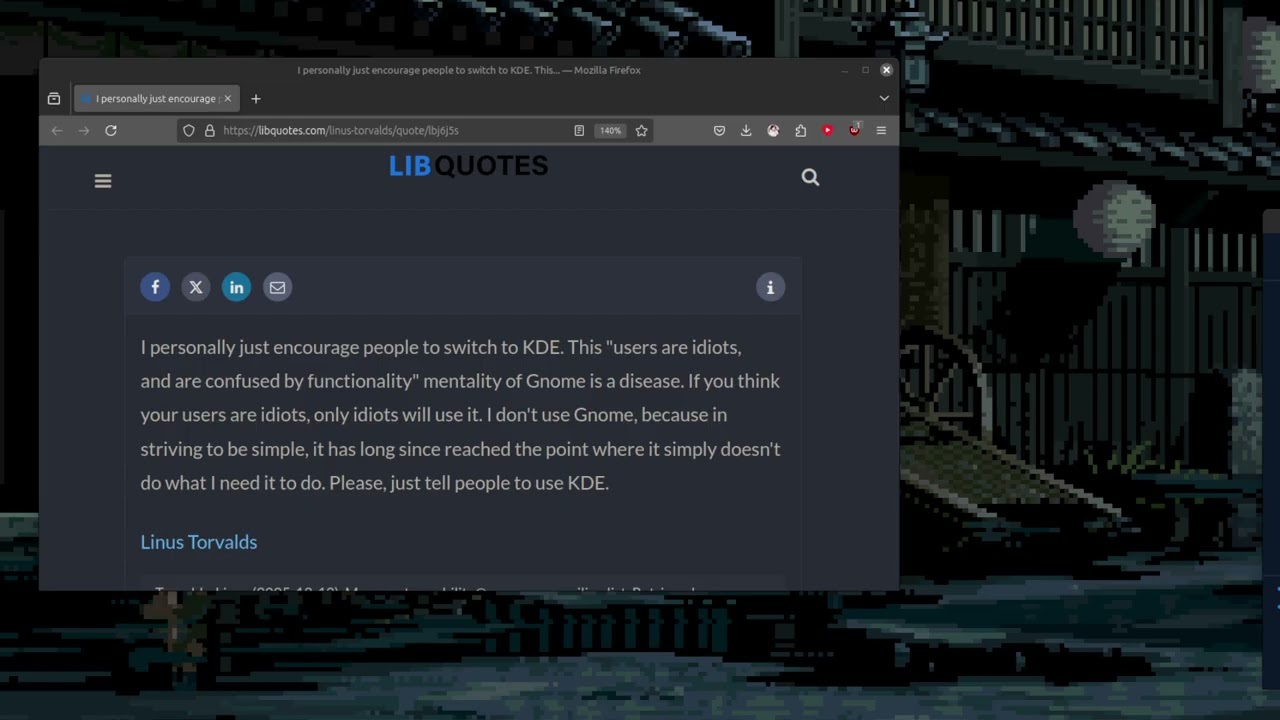Open the LibQuotes hamburger menu
Viewport: 1280px width, 720px height.
tap(103, 181)
